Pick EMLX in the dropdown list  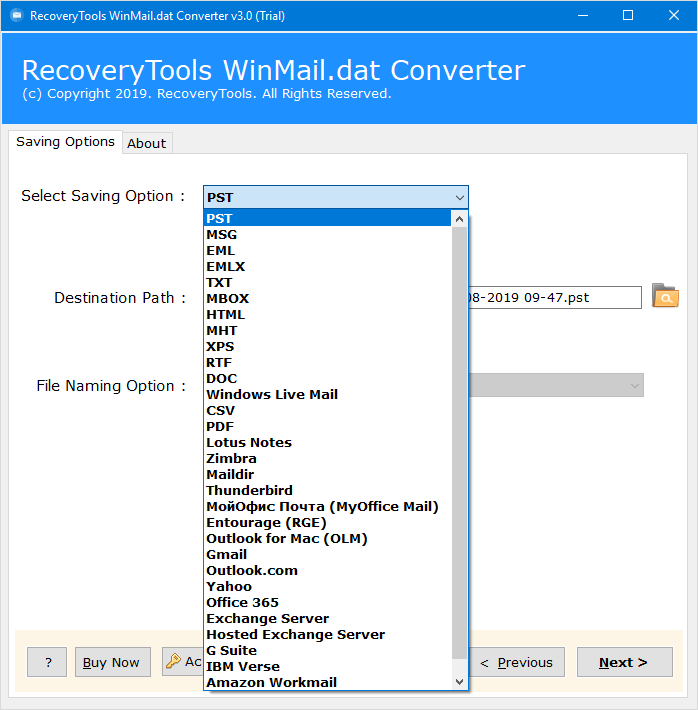(x=327, y=266)
